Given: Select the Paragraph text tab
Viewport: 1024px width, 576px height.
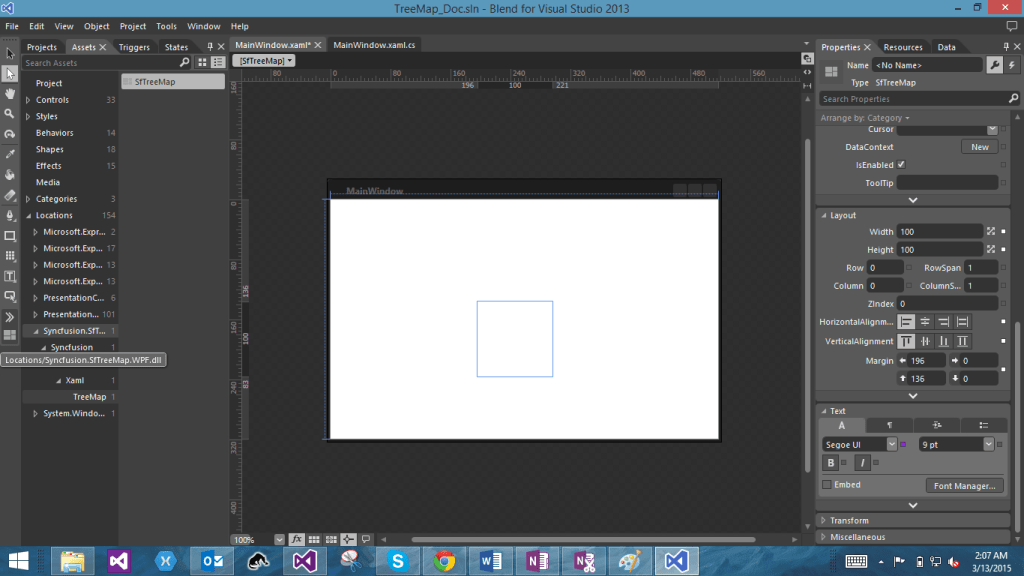Looking at the screenshot, I should [889, 425].
